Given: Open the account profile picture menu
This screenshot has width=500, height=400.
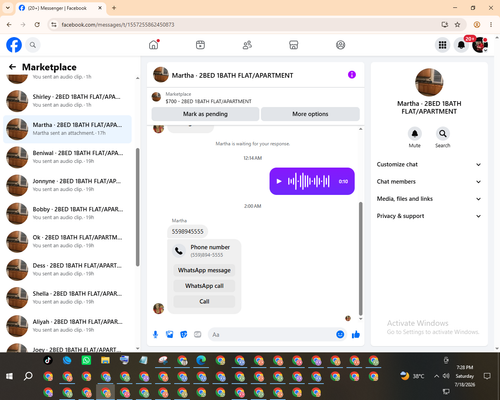Looking at the screenshot, I should click(480, 45).
